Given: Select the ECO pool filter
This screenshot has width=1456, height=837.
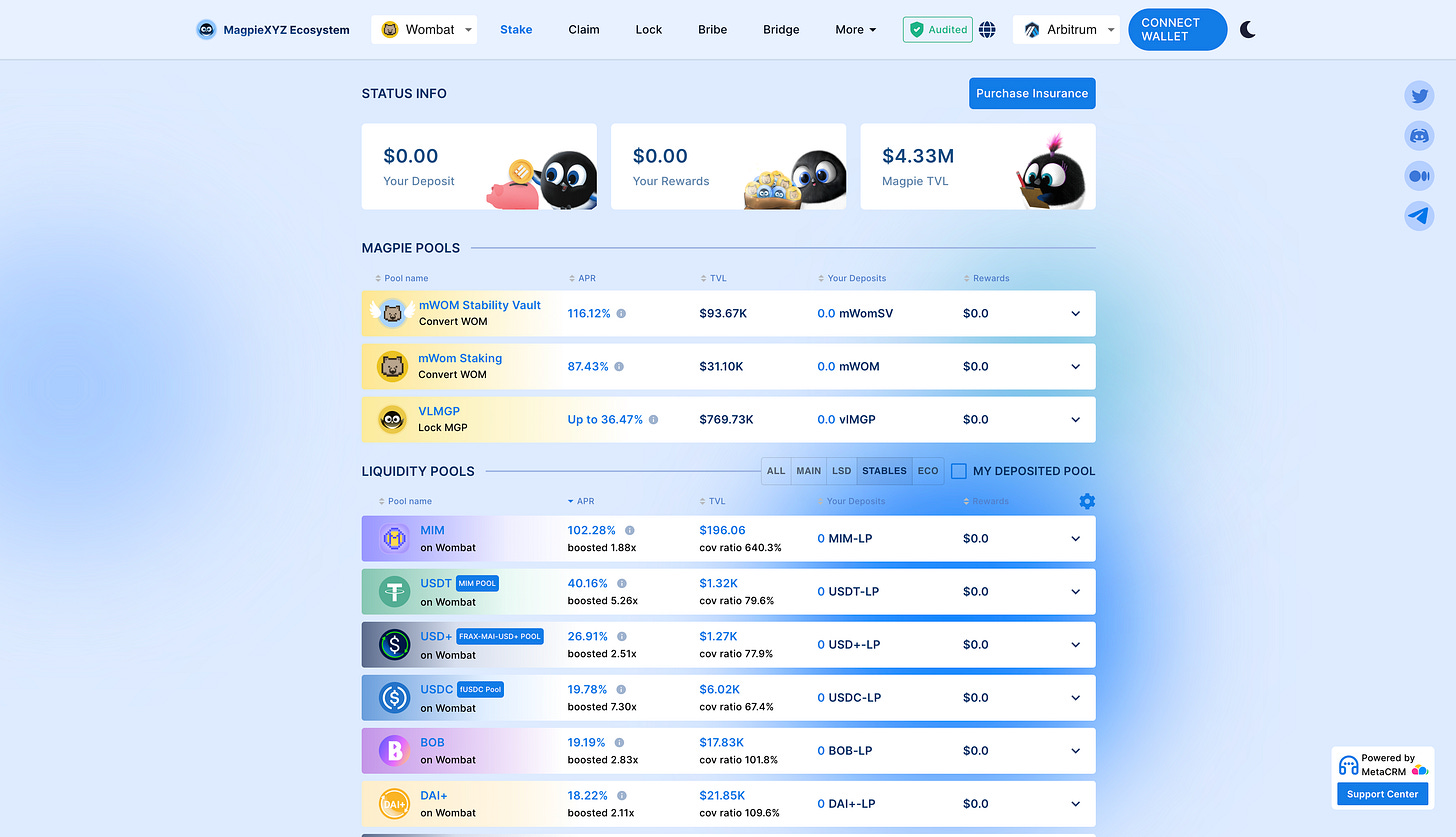Looking at the screenshot, I should [x=928, y=471].
